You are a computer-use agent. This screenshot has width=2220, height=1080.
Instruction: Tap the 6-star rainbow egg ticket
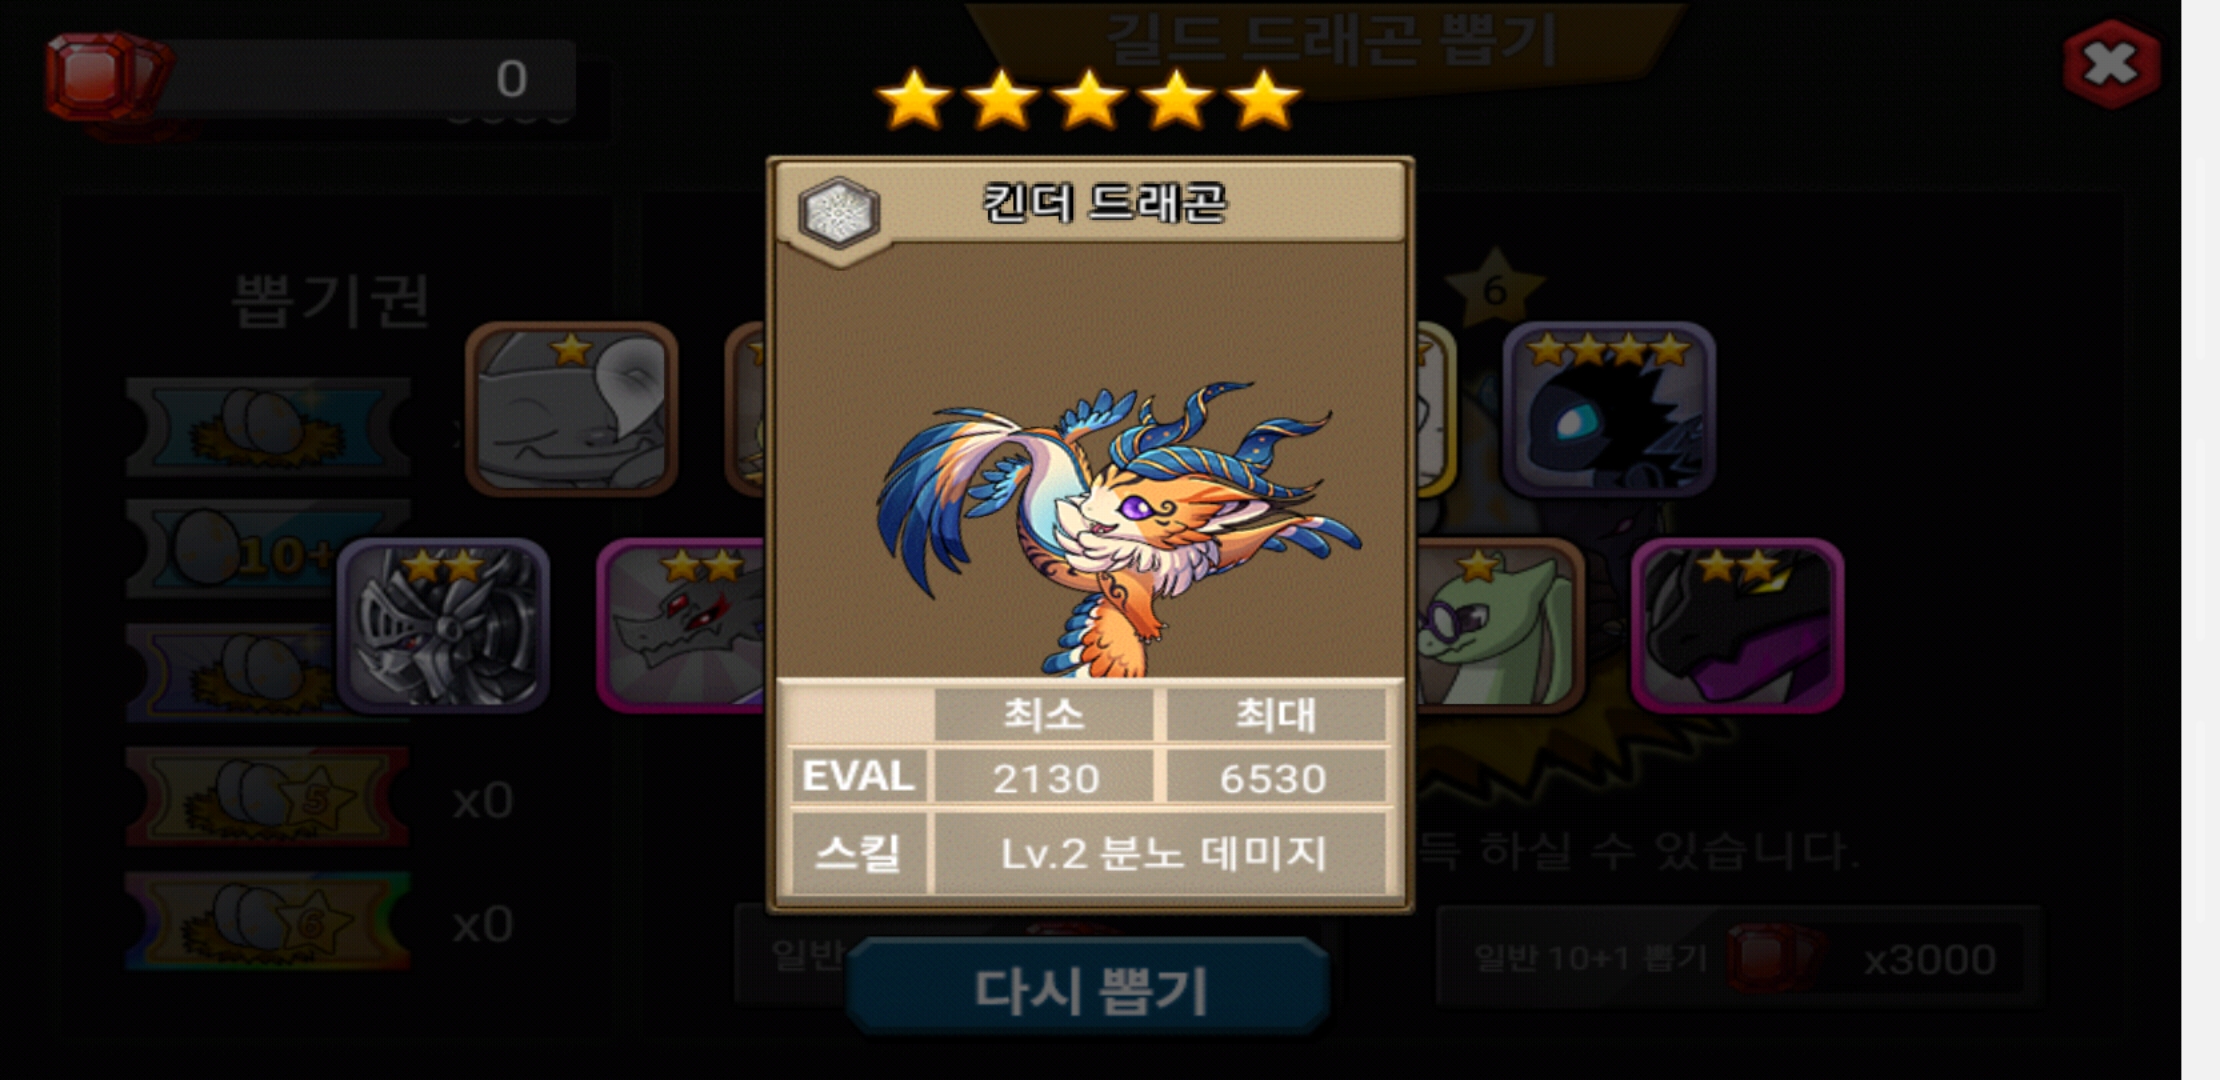(x=268, y=922)
